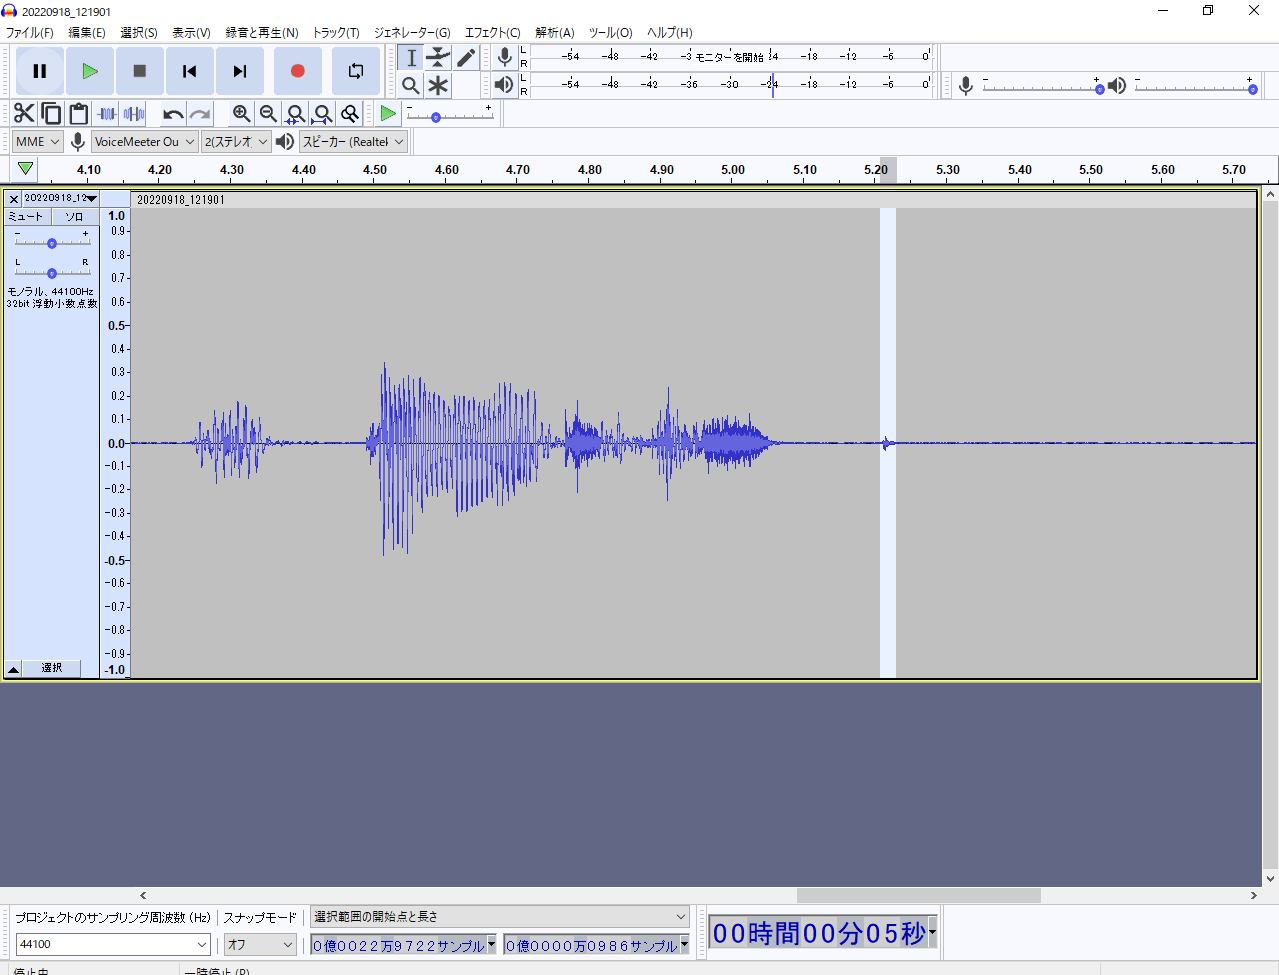1279x975 pixels.
Task: Click the Skip to Start button
Action: (x=189, y=71)
